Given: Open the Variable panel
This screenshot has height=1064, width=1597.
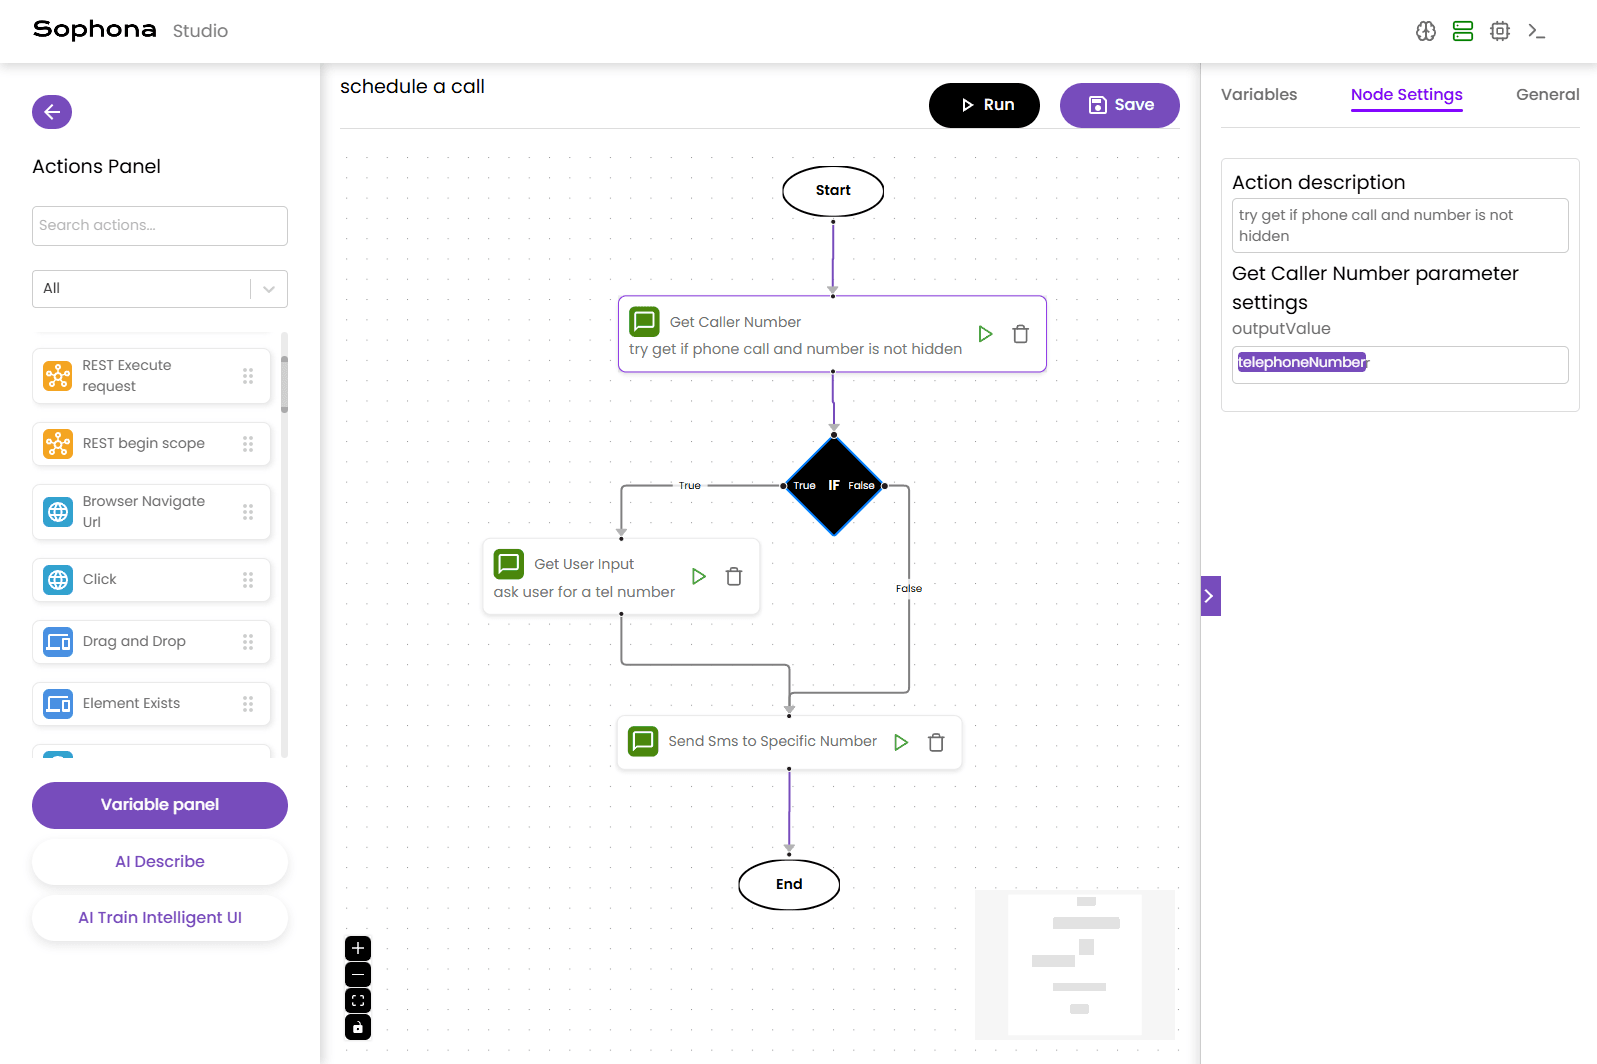Looking at the screenshot, I should (160, 805).
